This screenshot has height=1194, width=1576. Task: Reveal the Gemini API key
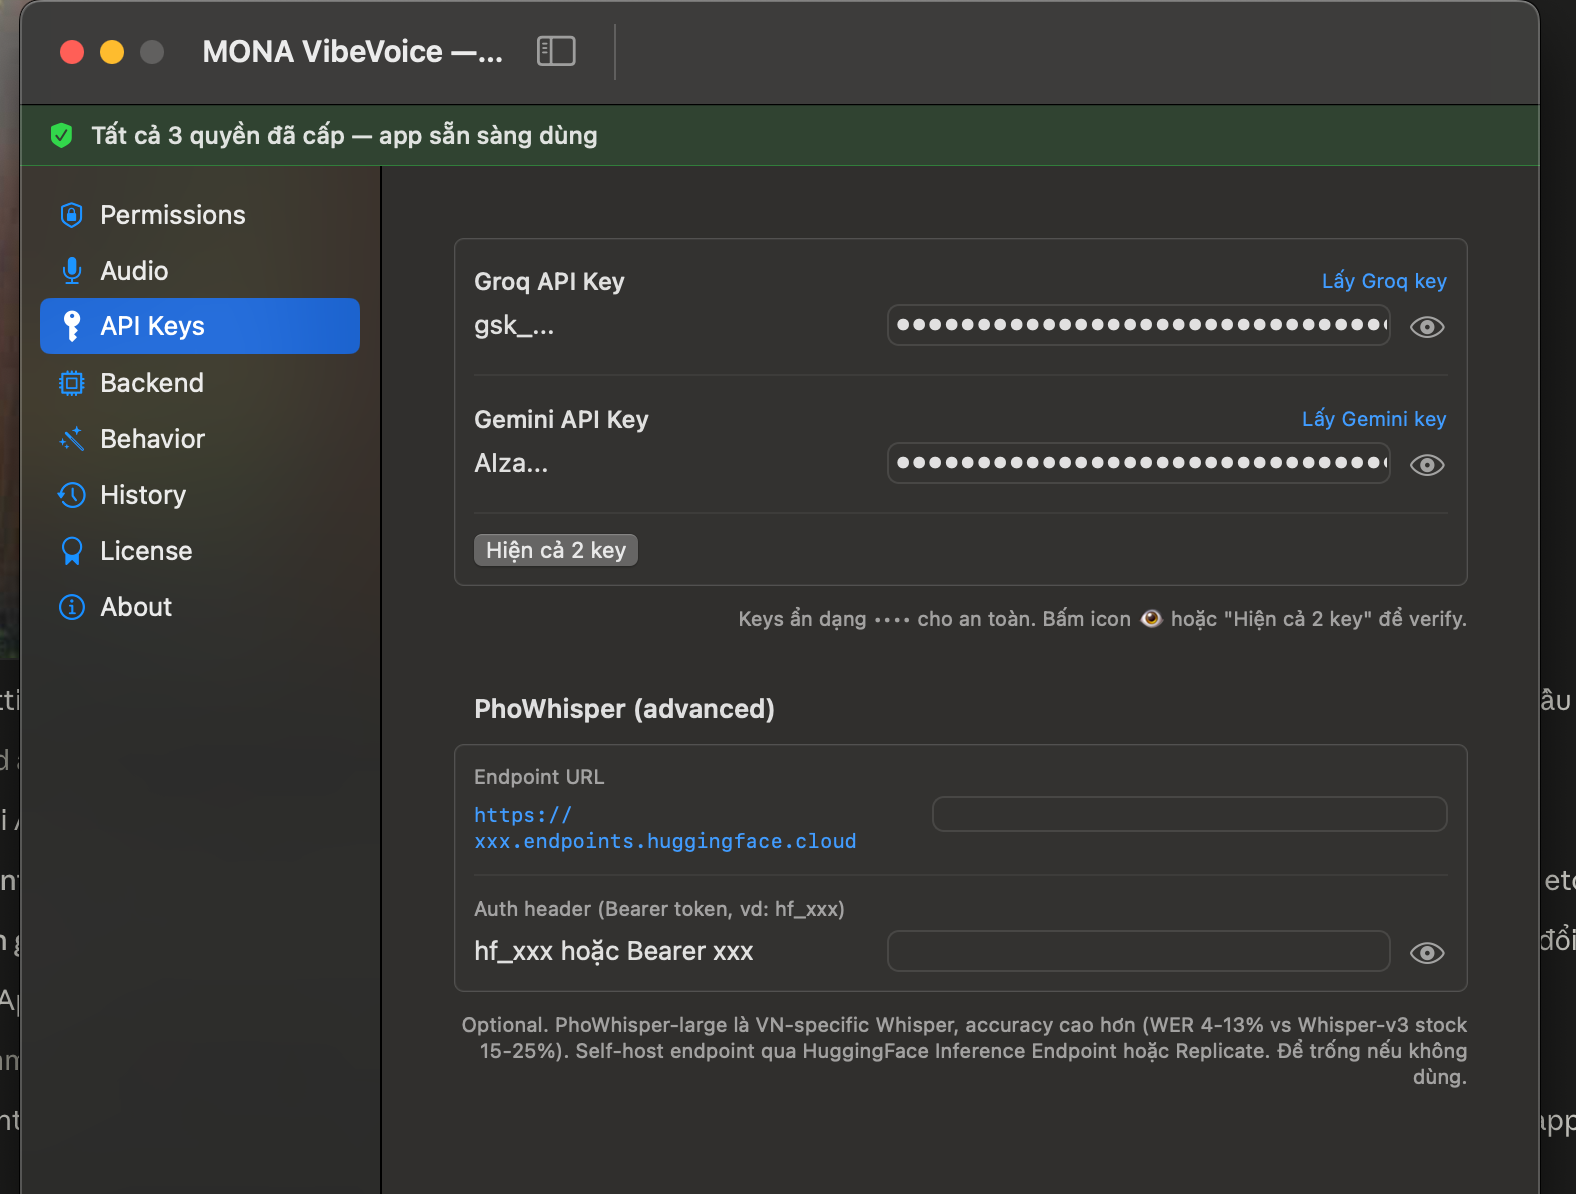[1427, 465]
